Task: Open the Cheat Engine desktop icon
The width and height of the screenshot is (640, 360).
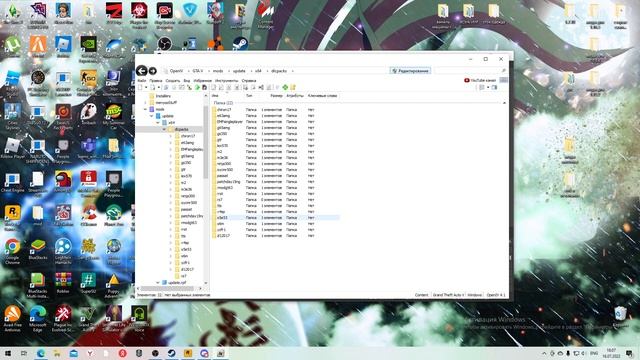Action: 13,182
